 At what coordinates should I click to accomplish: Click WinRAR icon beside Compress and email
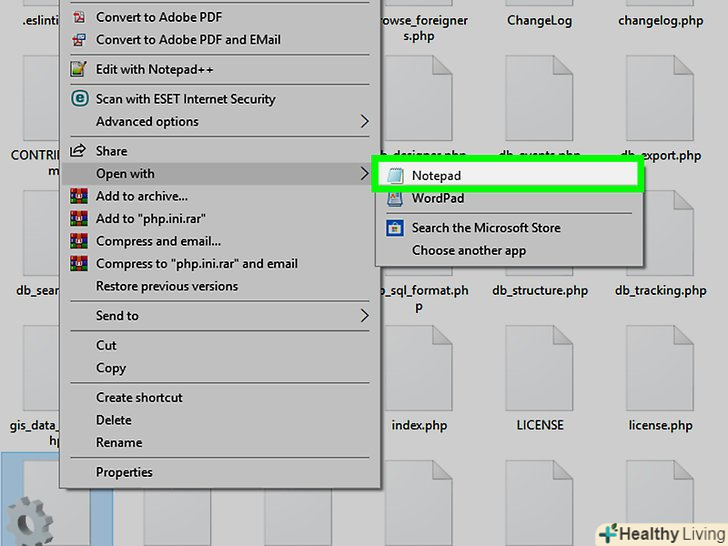click(x=79, y=241)
